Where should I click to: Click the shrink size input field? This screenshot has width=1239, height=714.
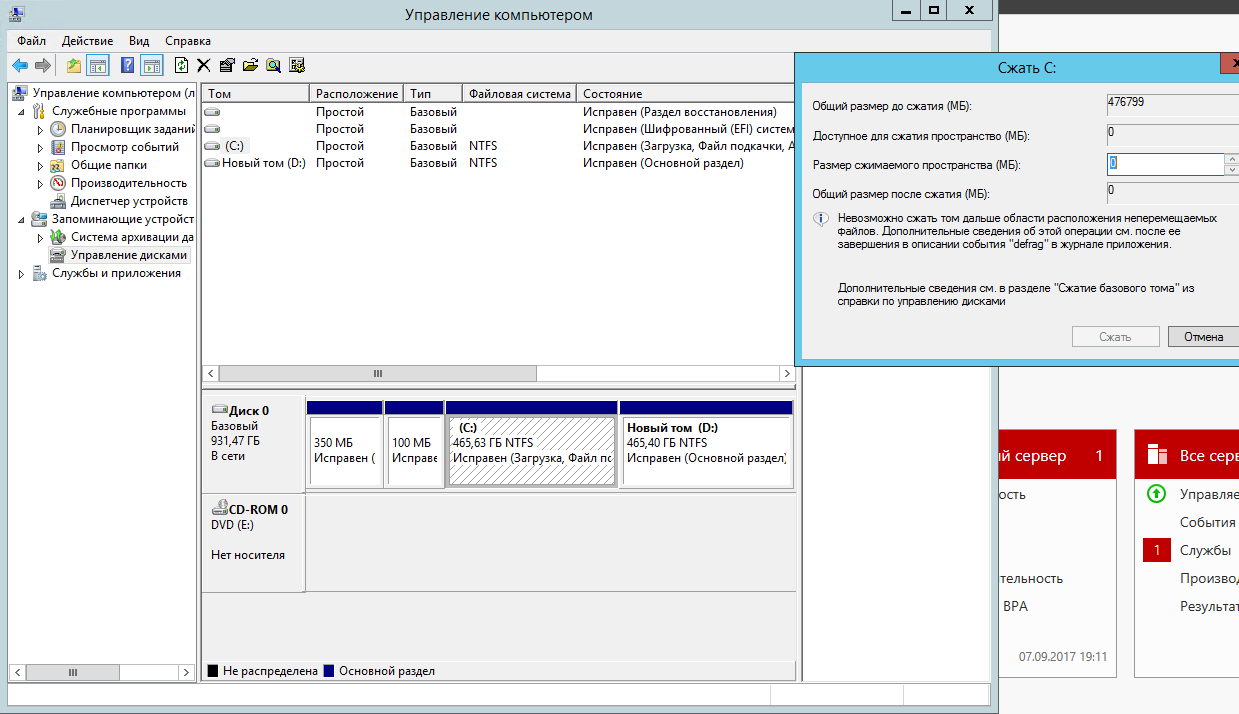(x=1165, y=164)
